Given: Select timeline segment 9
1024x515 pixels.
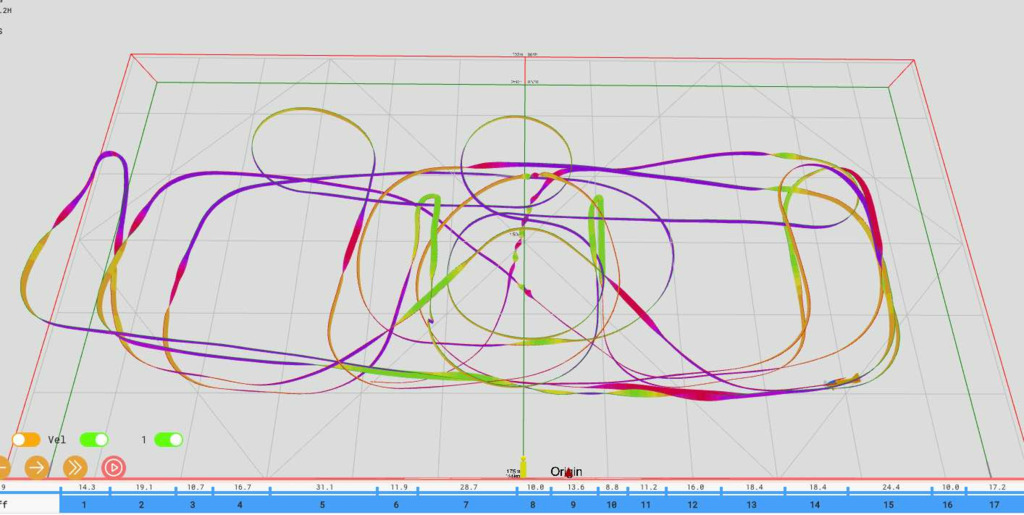Looking at the screenshot, I should point(573,505).
